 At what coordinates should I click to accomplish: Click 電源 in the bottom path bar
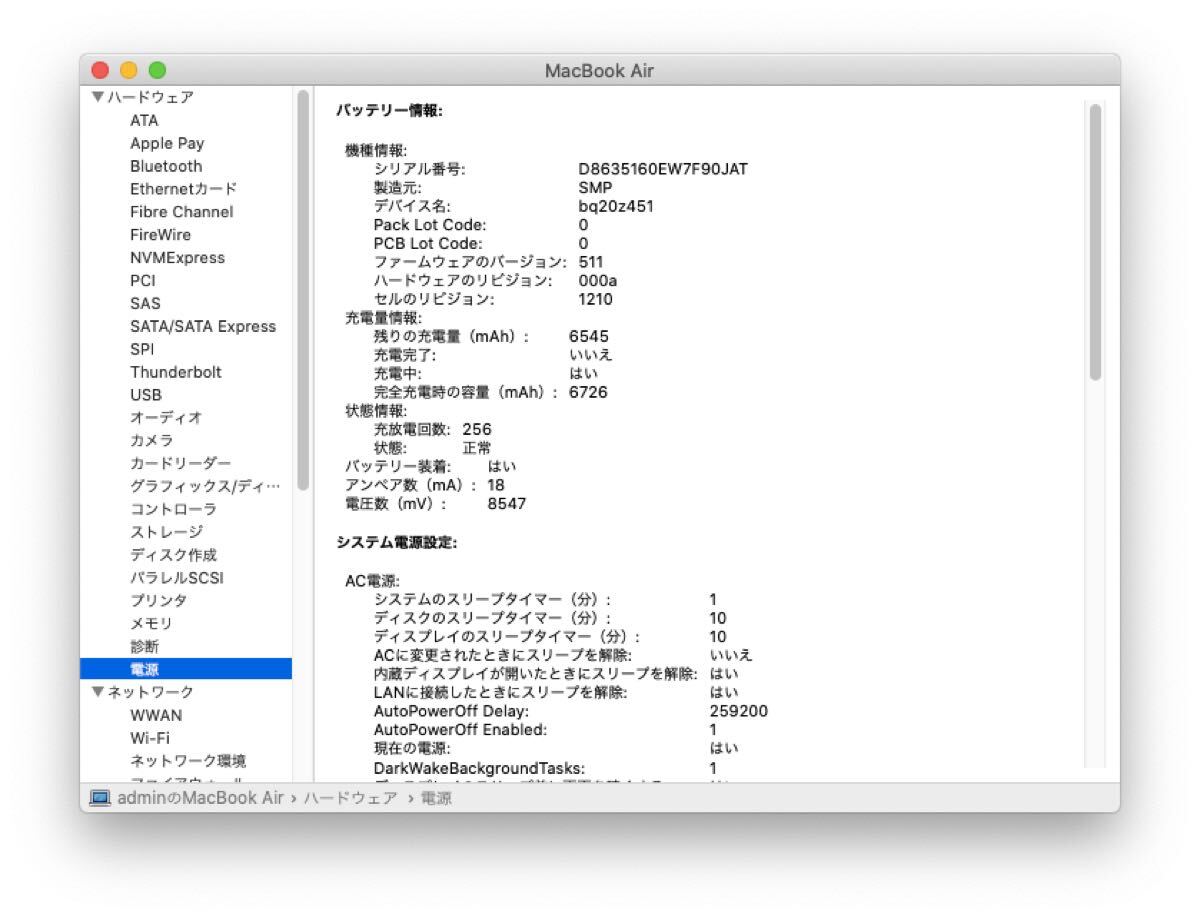click(x=436, y=798)
